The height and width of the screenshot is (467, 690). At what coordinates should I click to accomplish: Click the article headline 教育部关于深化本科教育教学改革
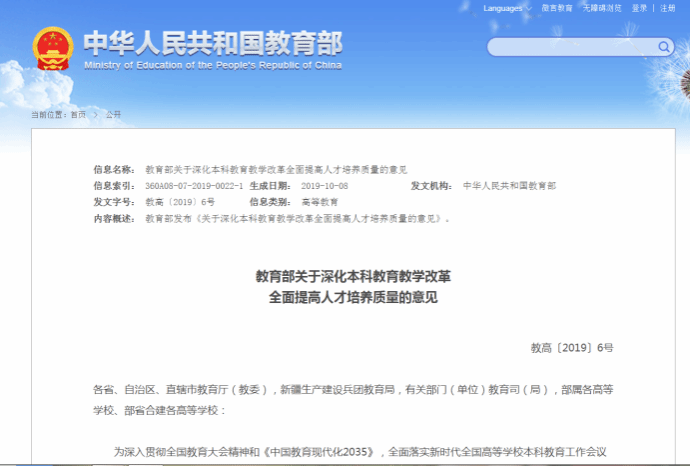[x=353, y=276]
